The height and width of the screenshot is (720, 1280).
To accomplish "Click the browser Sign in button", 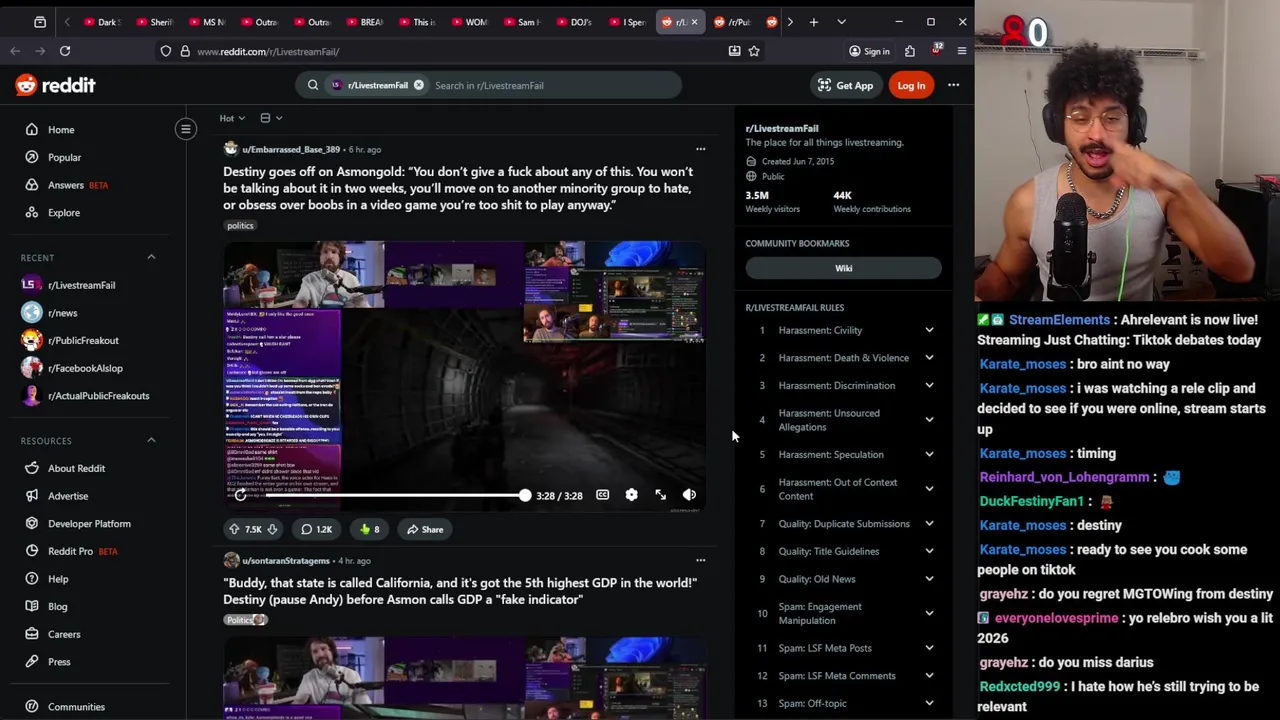I will tap(869, 51).
